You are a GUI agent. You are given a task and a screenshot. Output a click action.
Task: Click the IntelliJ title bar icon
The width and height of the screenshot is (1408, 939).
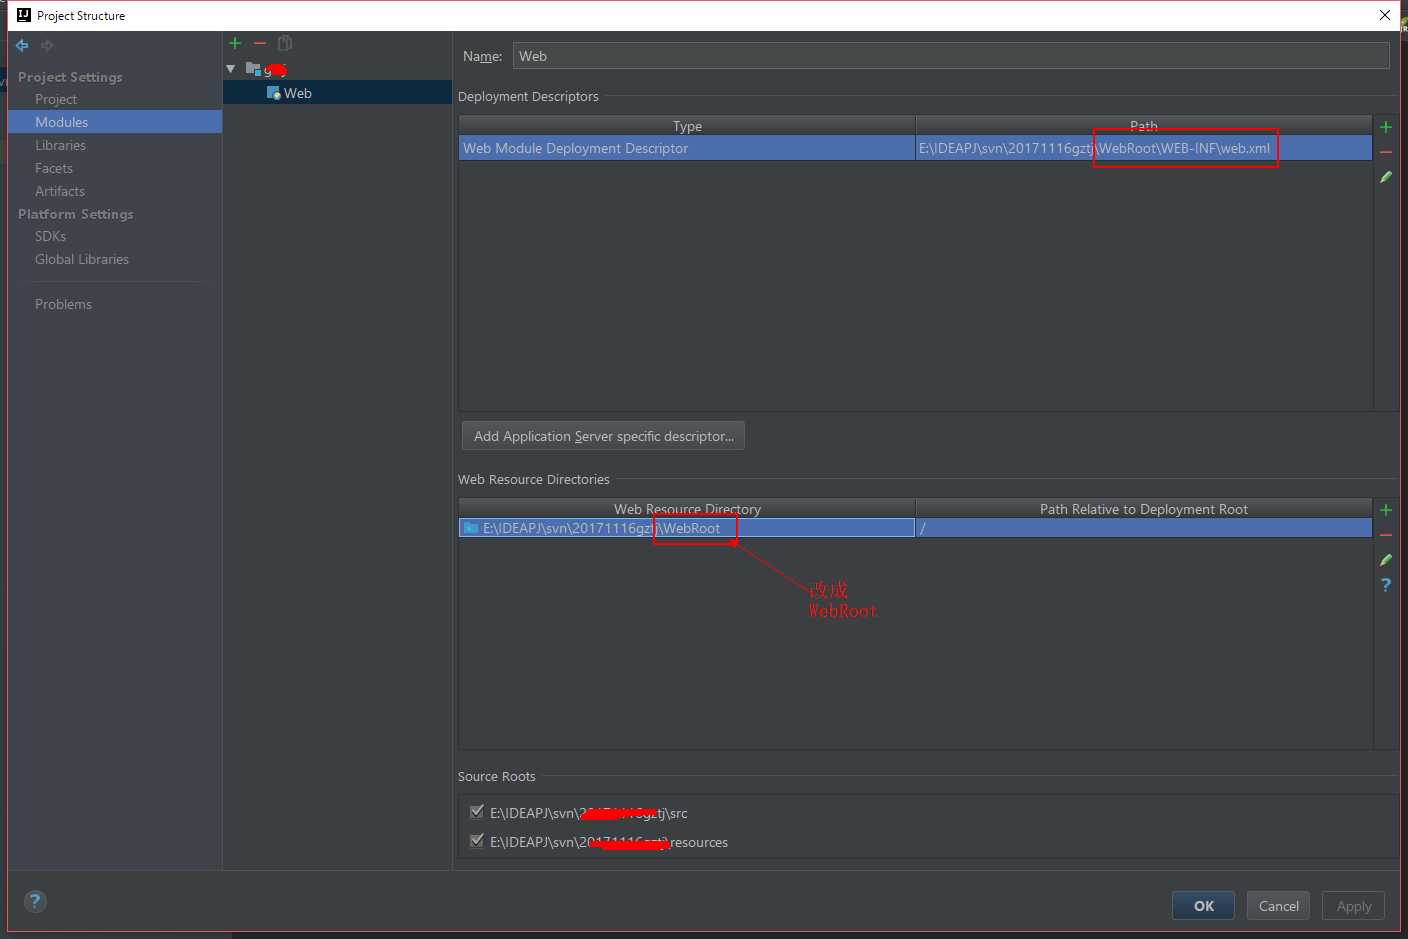pos(24,15)
